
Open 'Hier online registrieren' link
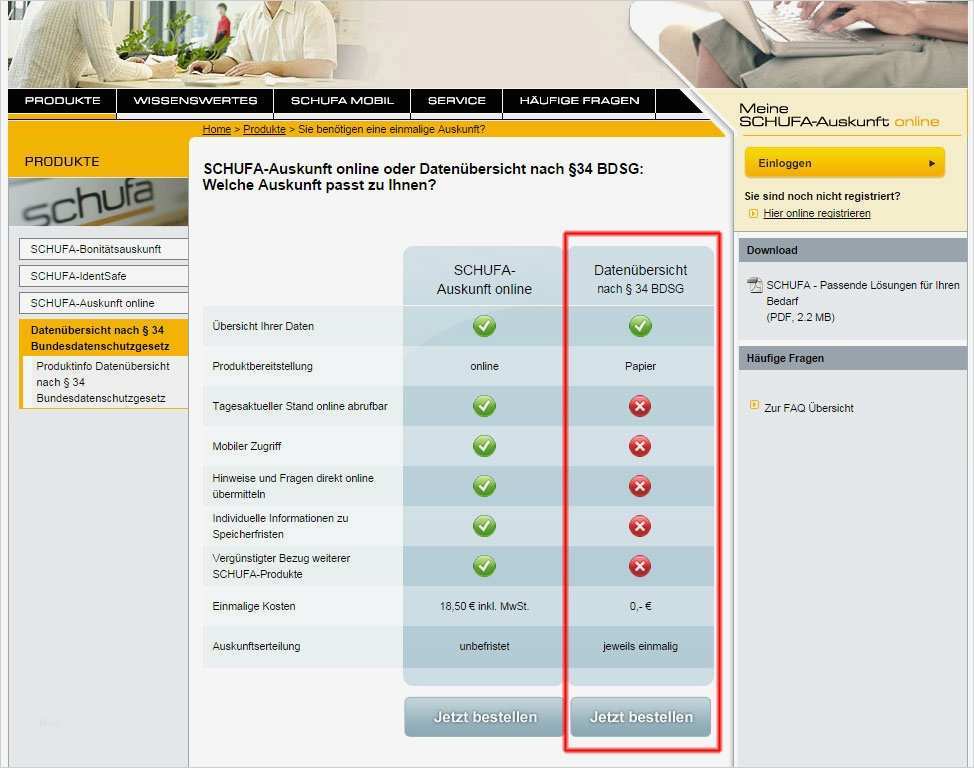coord(817,213)
